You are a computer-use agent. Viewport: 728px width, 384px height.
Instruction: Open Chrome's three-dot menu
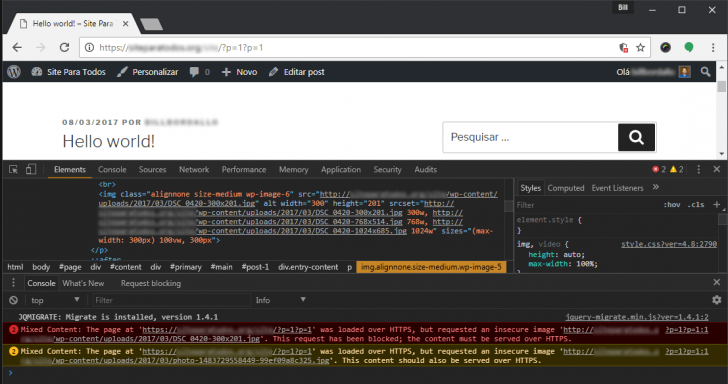pyautogui.click(x=713, y=47)
